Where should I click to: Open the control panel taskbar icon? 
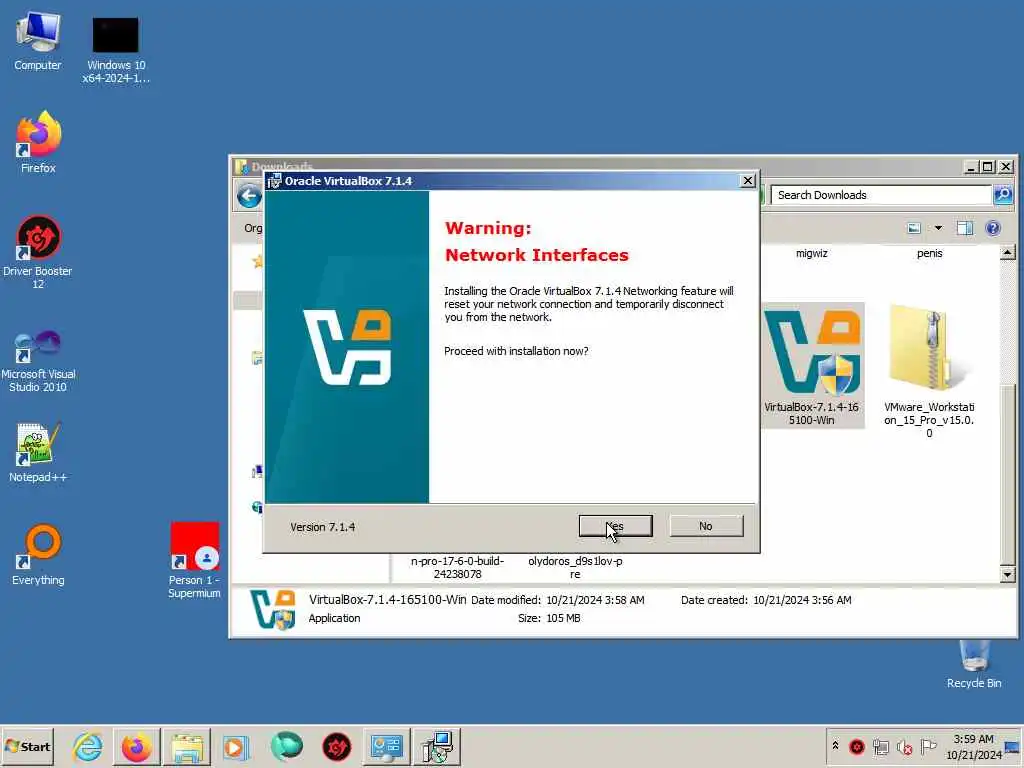tap(386, 747)
